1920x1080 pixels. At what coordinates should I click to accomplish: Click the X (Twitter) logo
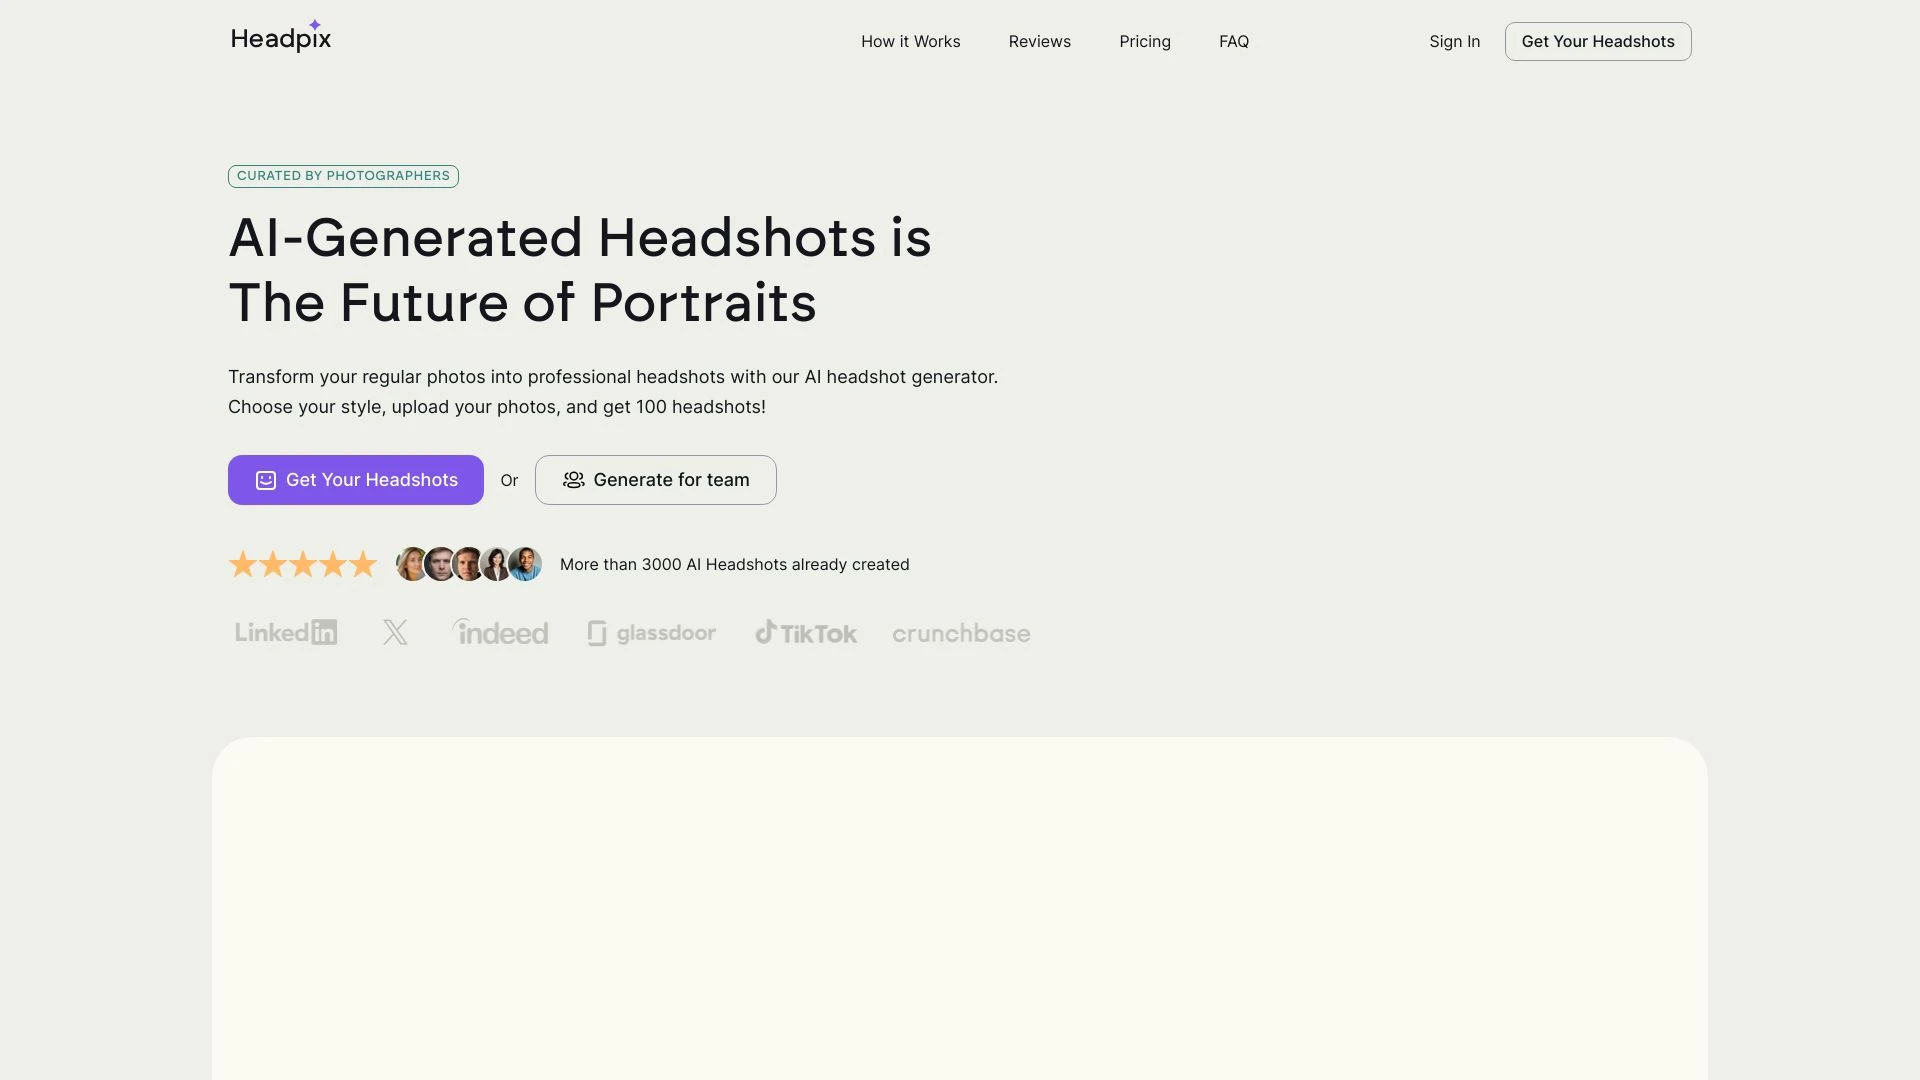(395, 632)
